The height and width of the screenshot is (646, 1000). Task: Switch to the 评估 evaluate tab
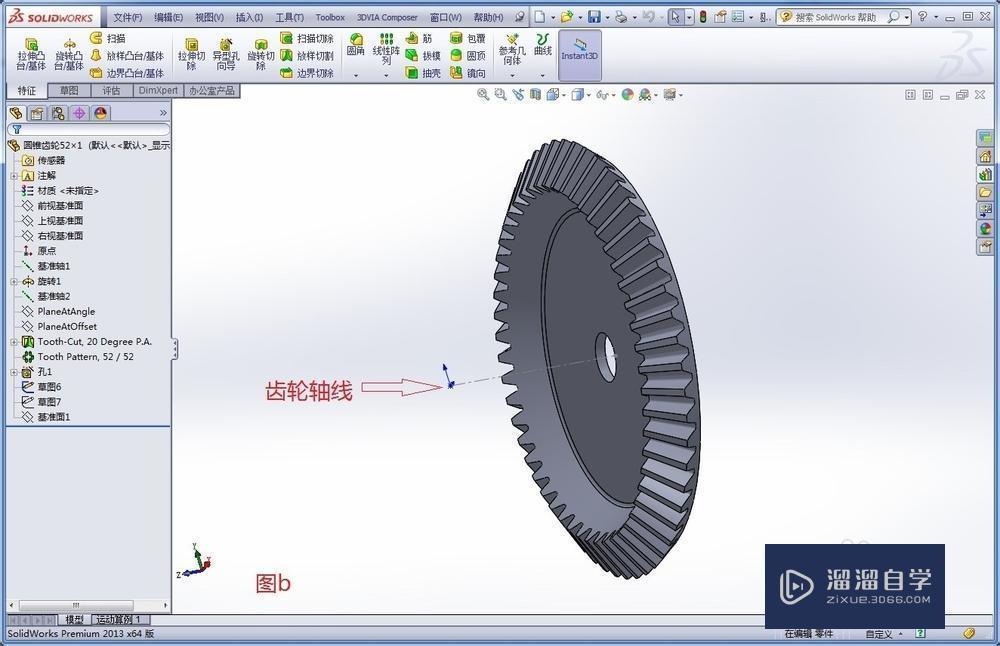click(x=112, y=91)
